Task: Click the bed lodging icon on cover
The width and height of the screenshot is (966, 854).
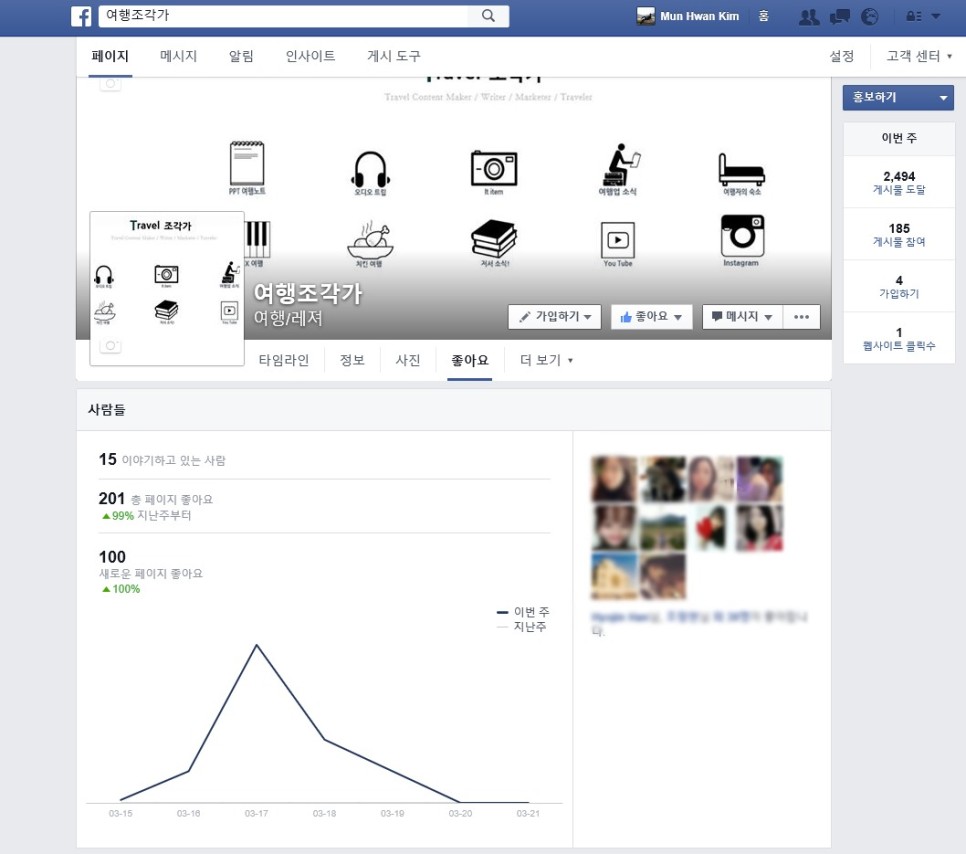Action: (x=741, y=169)
